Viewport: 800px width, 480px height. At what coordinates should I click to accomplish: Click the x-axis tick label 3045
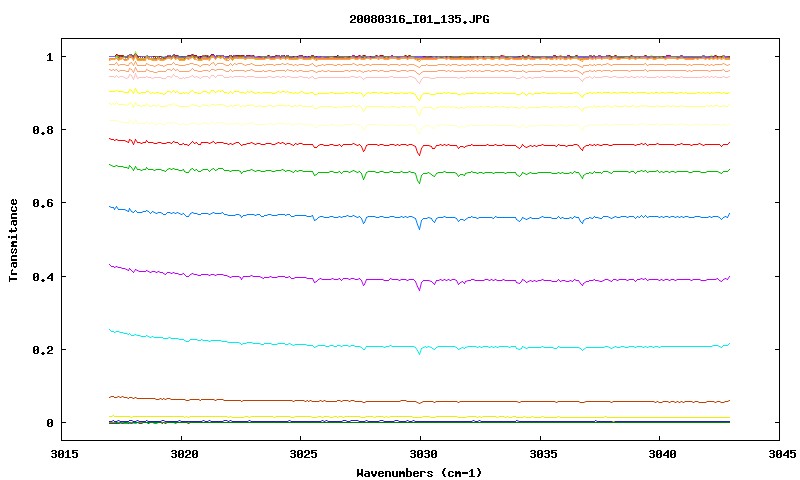coord(782,454)
